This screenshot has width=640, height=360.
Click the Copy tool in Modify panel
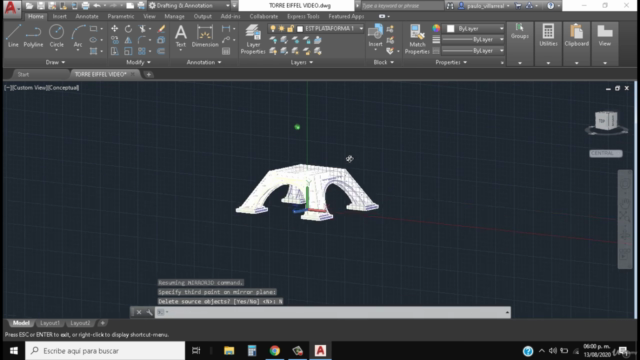(x=115, y=40)
